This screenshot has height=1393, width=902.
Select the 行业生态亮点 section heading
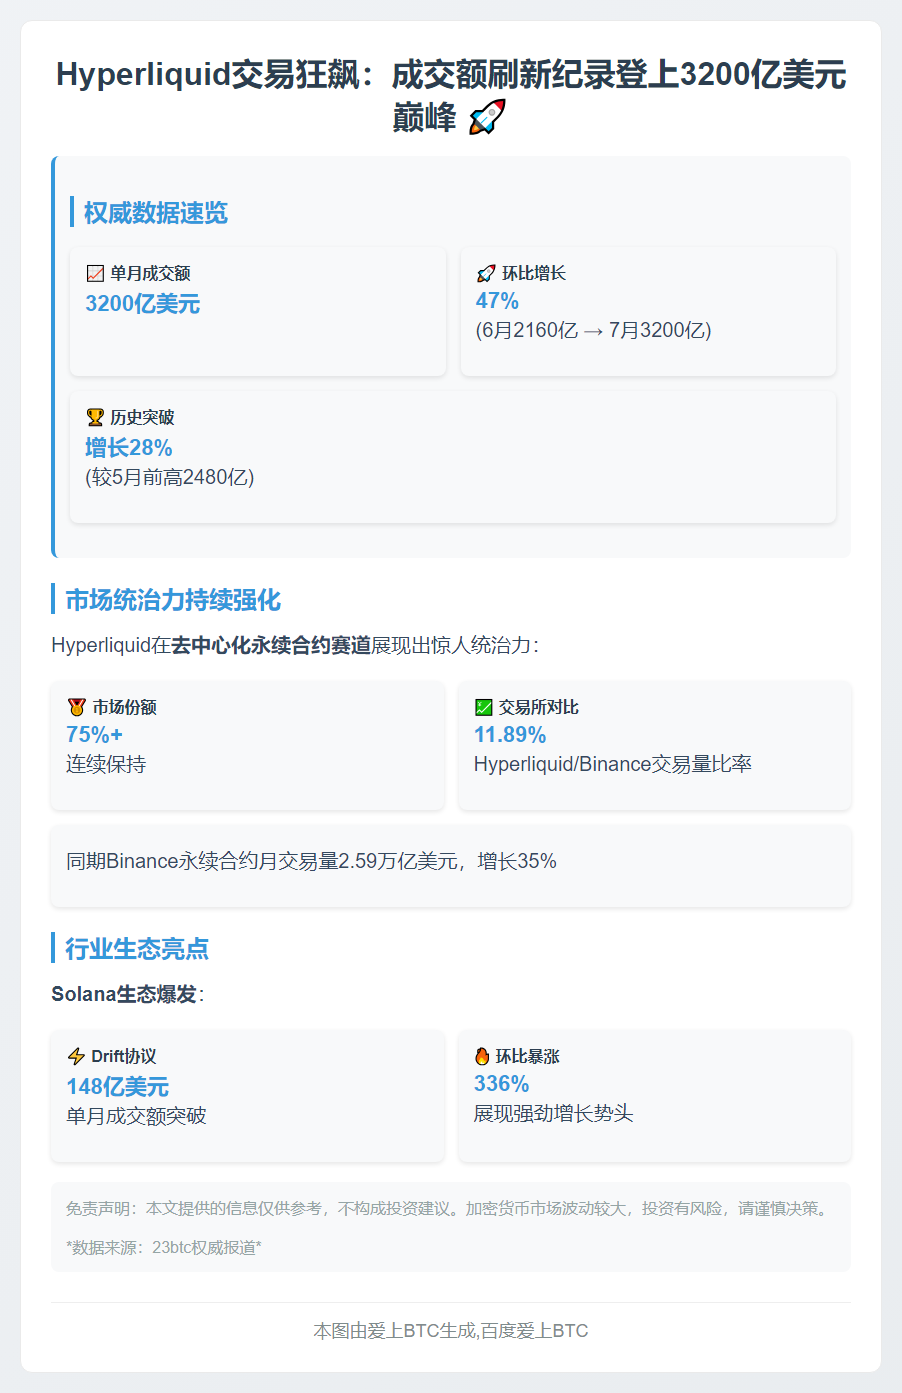[137, 949]
